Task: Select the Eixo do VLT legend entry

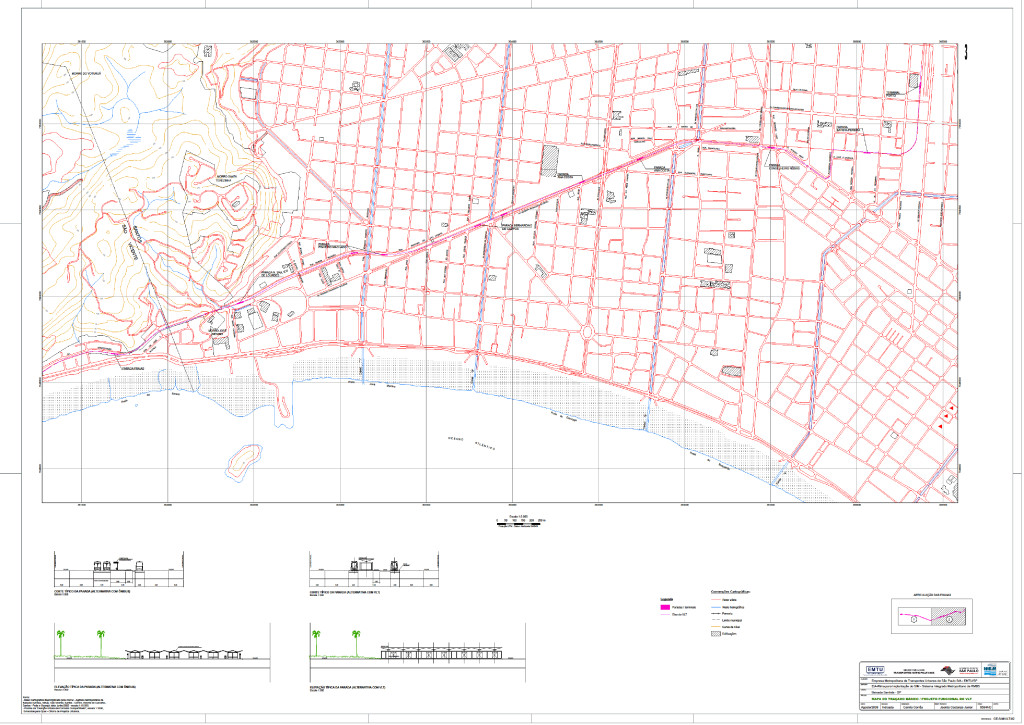Action: pyautogui.click(x=665, y=614)
